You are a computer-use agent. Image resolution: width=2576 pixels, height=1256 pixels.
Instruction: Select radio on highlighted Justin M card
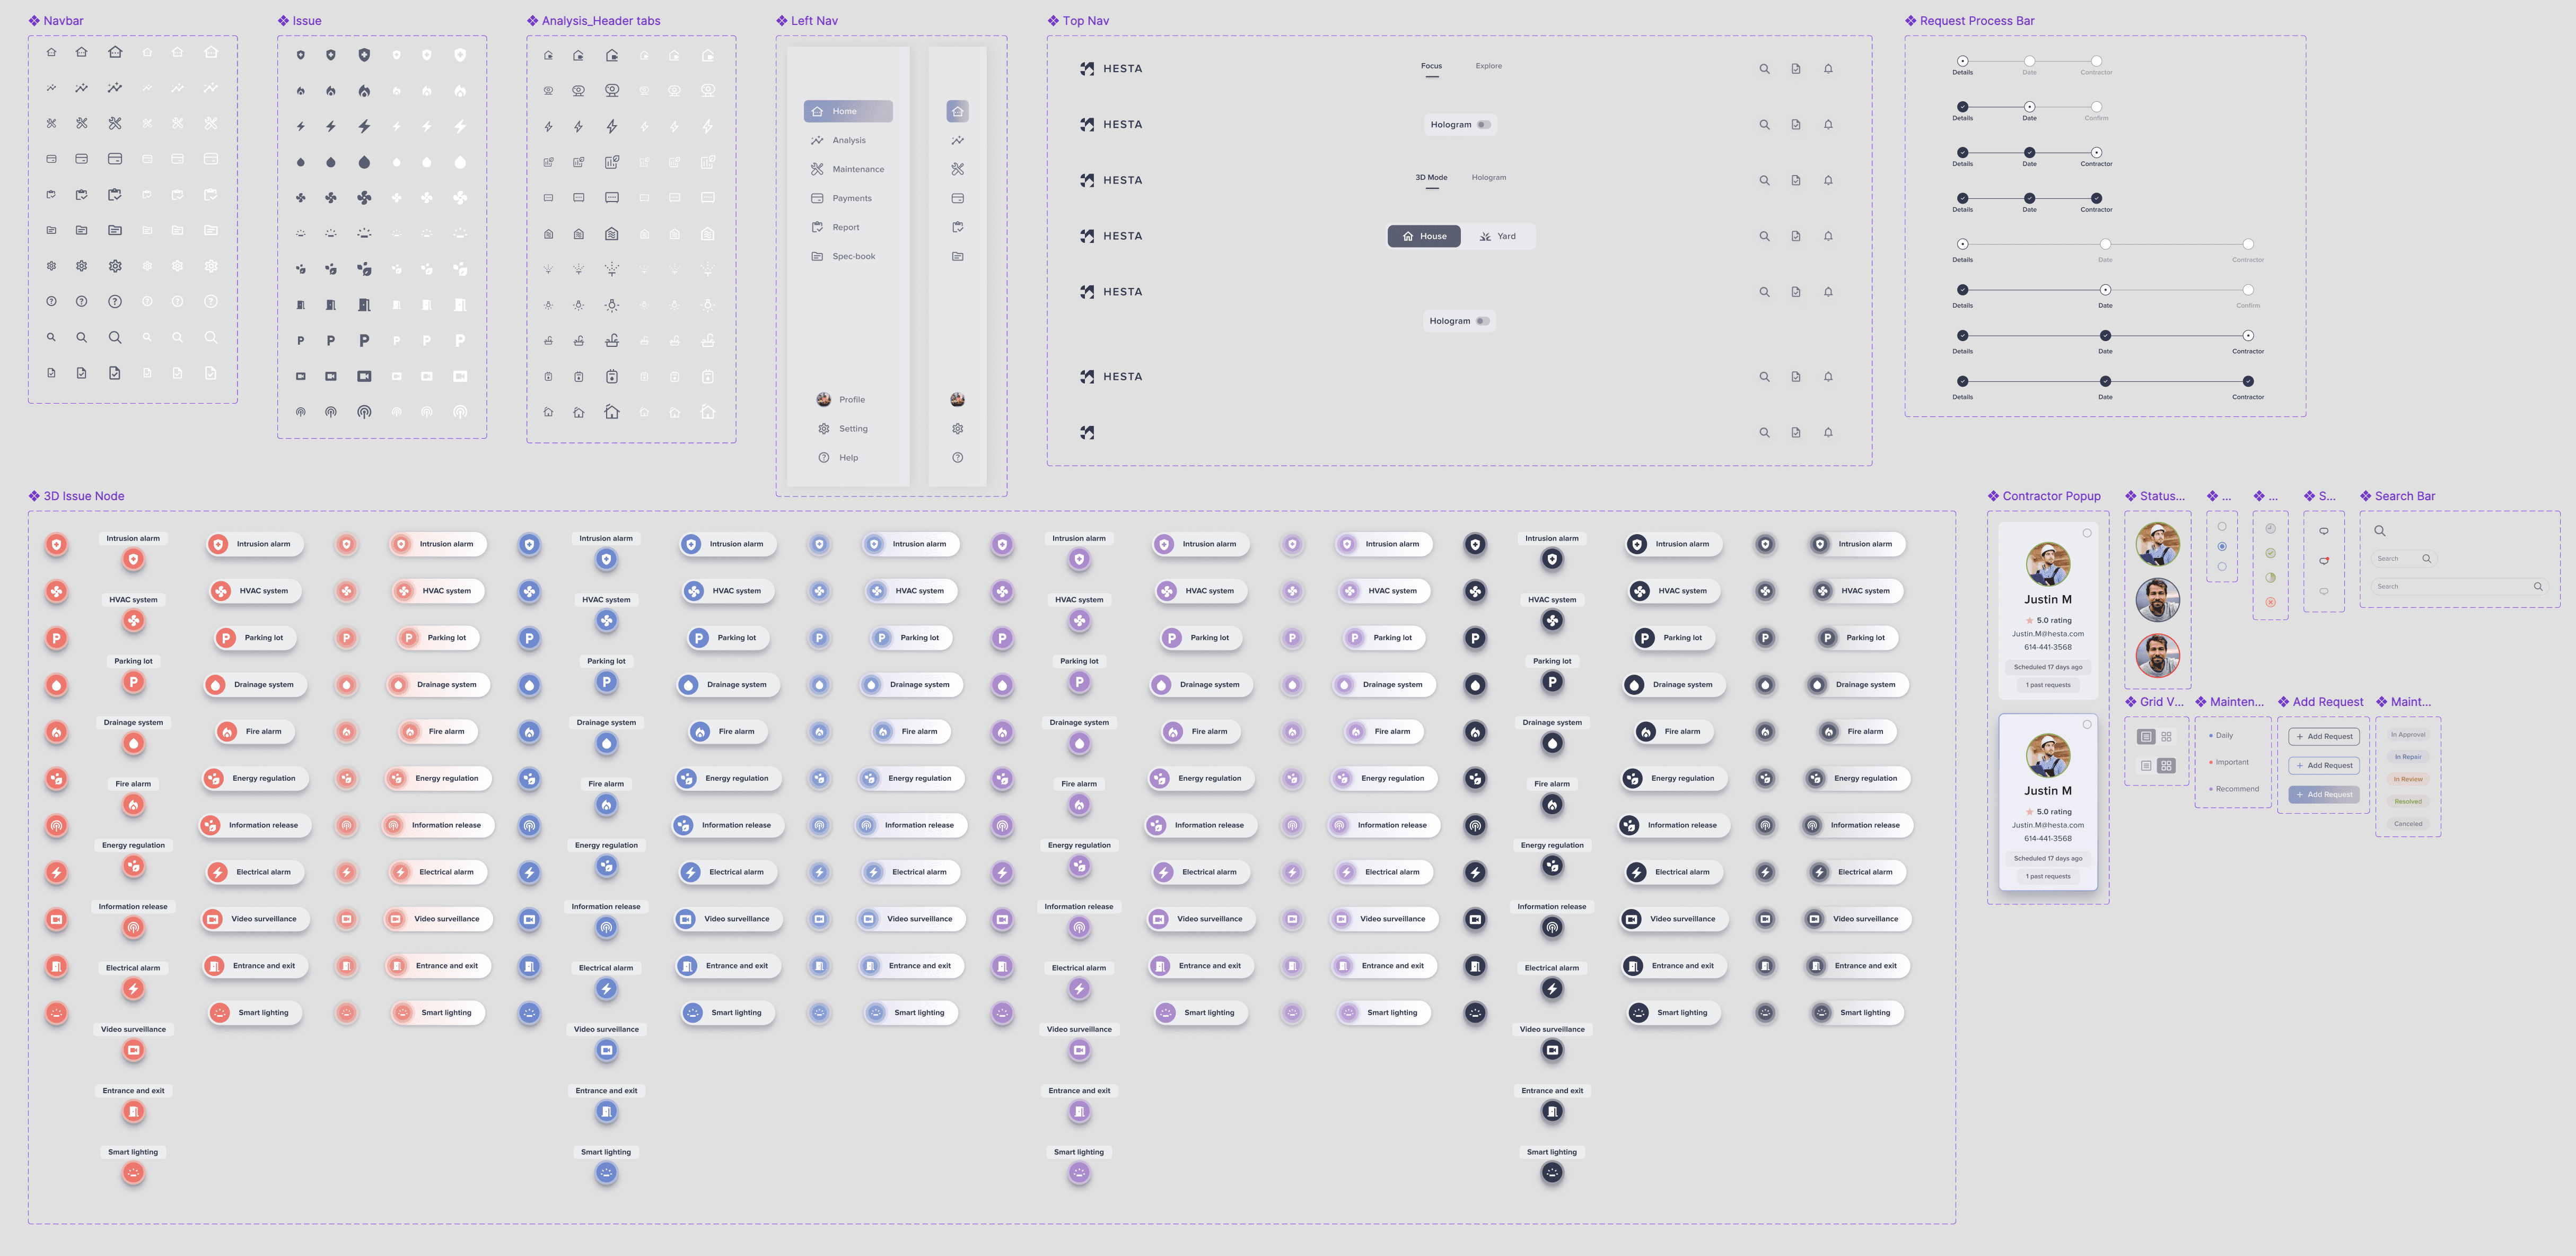pos(2087,724)
